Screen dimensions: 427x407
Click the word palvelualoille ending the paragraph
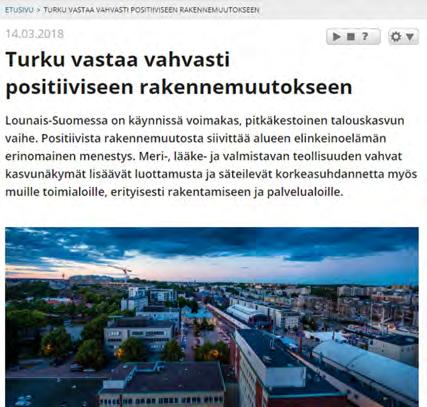(305, 192)
